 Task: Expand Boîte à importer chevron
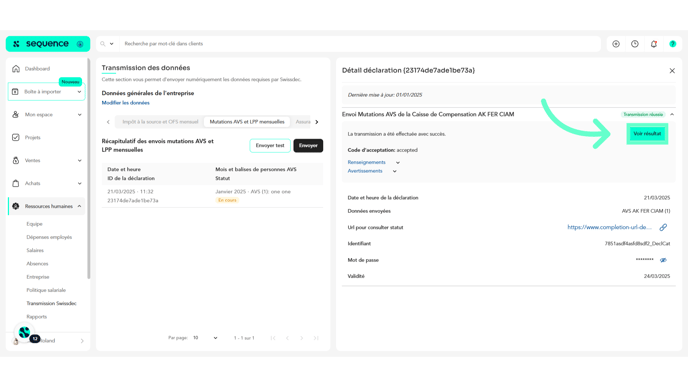(x=79, y=92)
